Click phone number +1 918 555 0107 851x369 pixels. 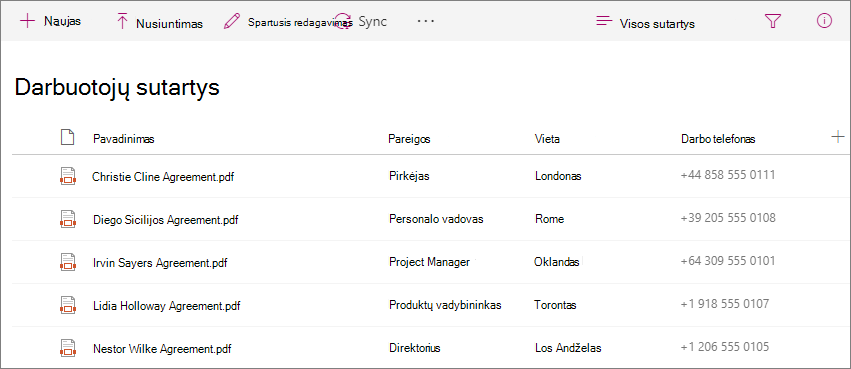[725, 304]
